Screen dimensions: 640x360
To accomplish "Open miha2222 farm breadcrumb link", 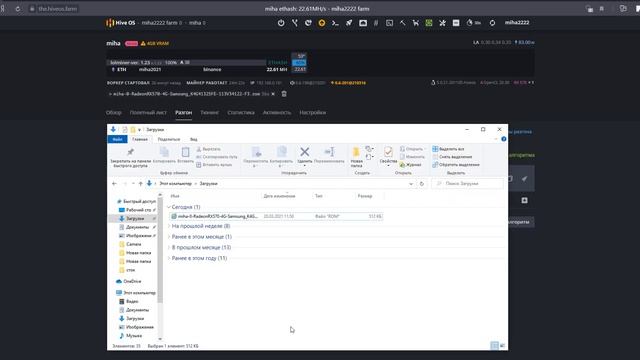I will (159, 23).
